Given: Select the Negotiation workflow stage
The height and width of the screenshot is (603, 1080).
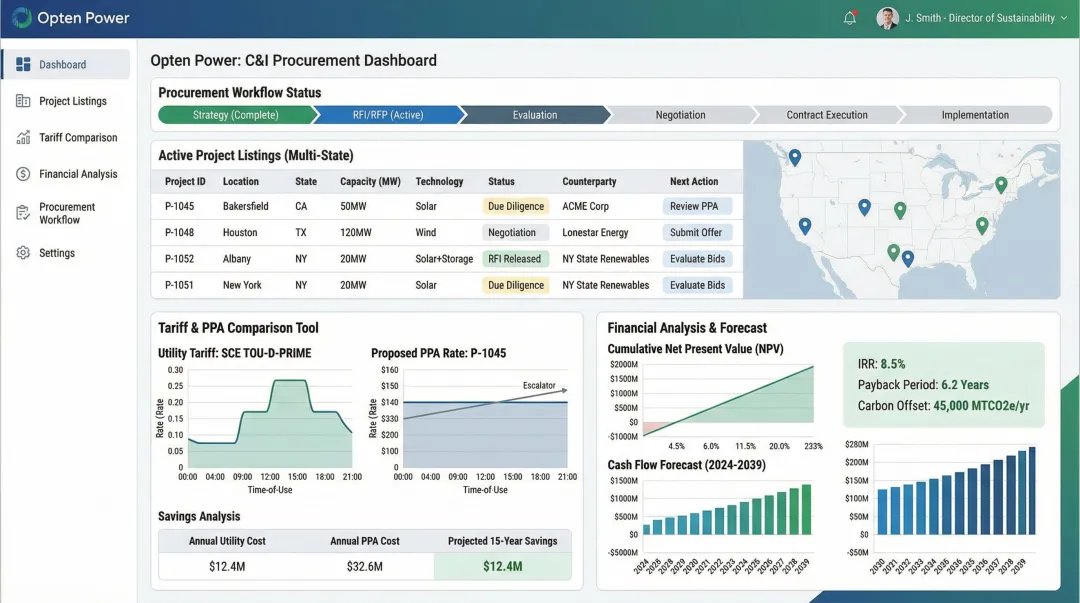Looking at the screenshot, I should [681, 114].
